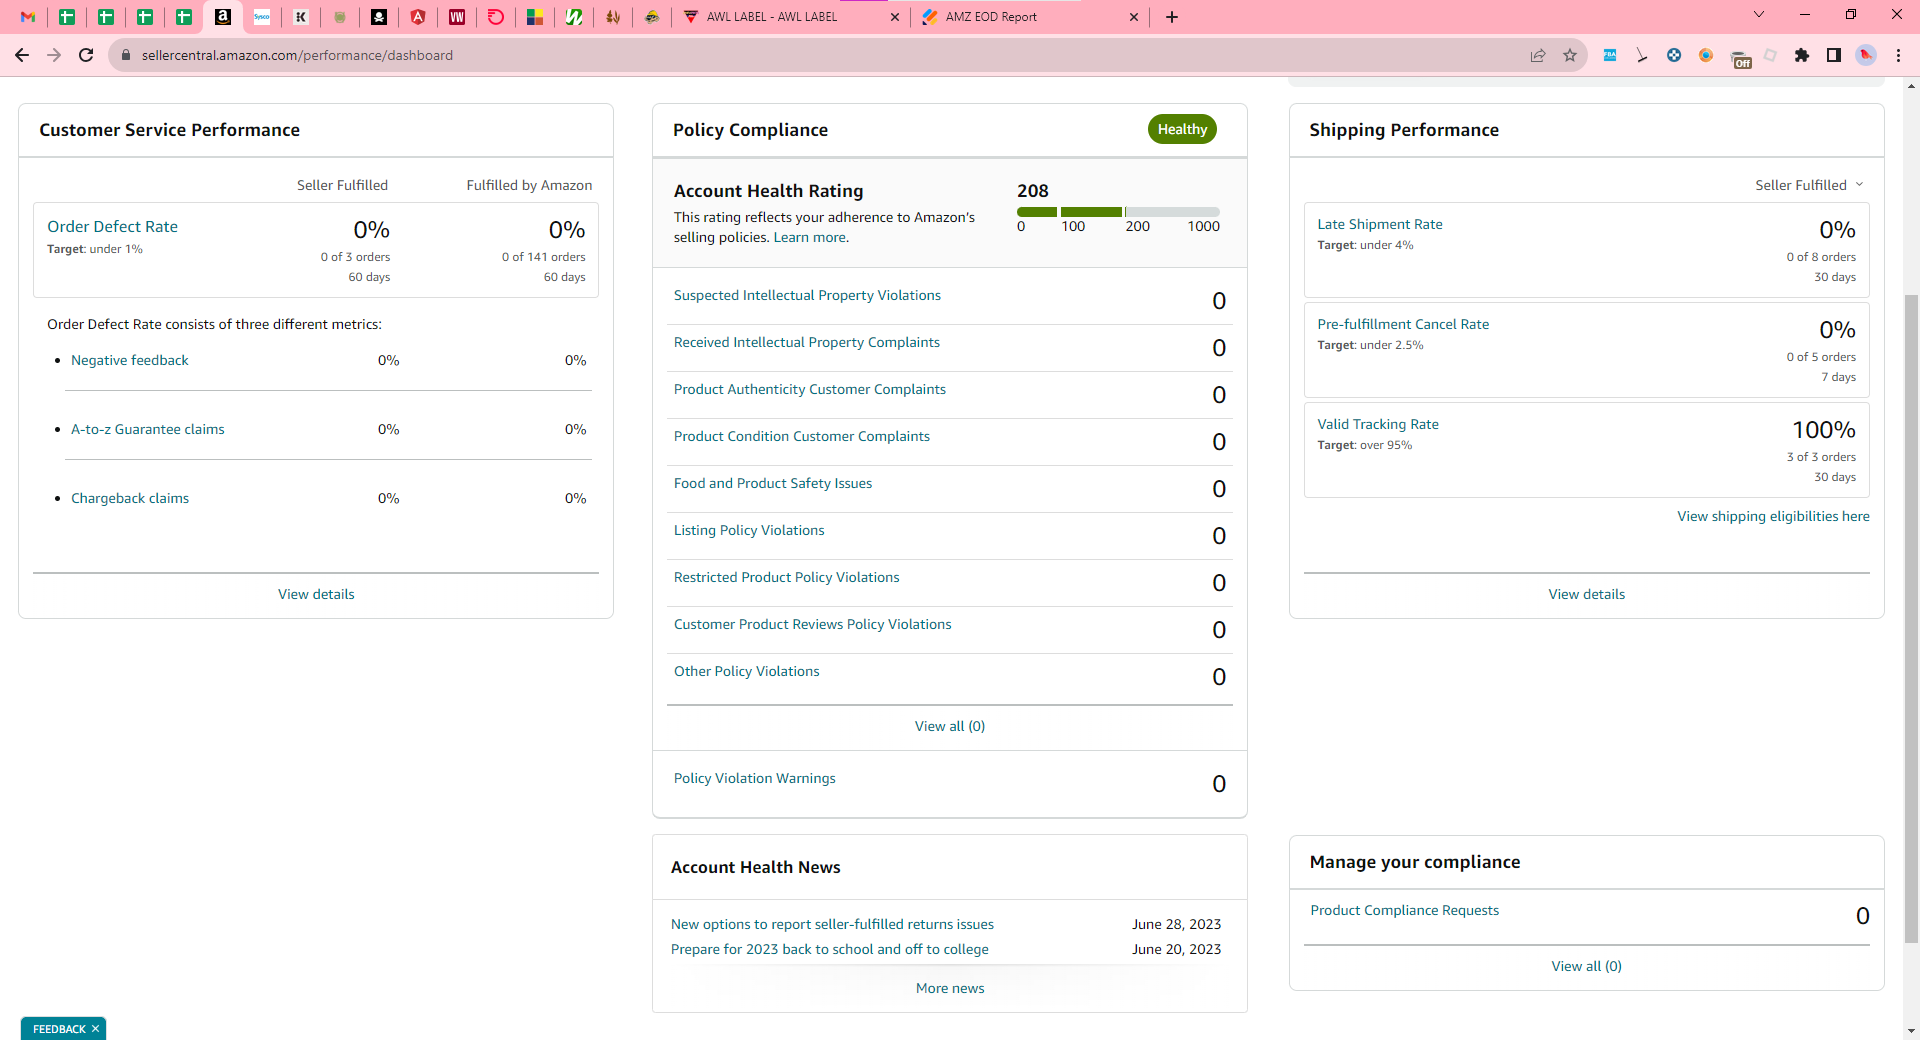Image resolution: width=1920 pixels, height=1040 pixels.
Task: Open the skull icon pinned tab
Action: 379,17
